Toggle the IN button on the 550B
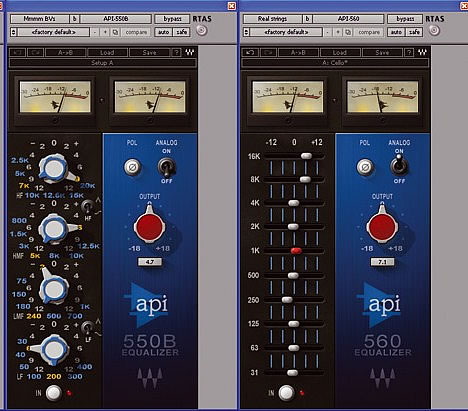 [53, 393]
